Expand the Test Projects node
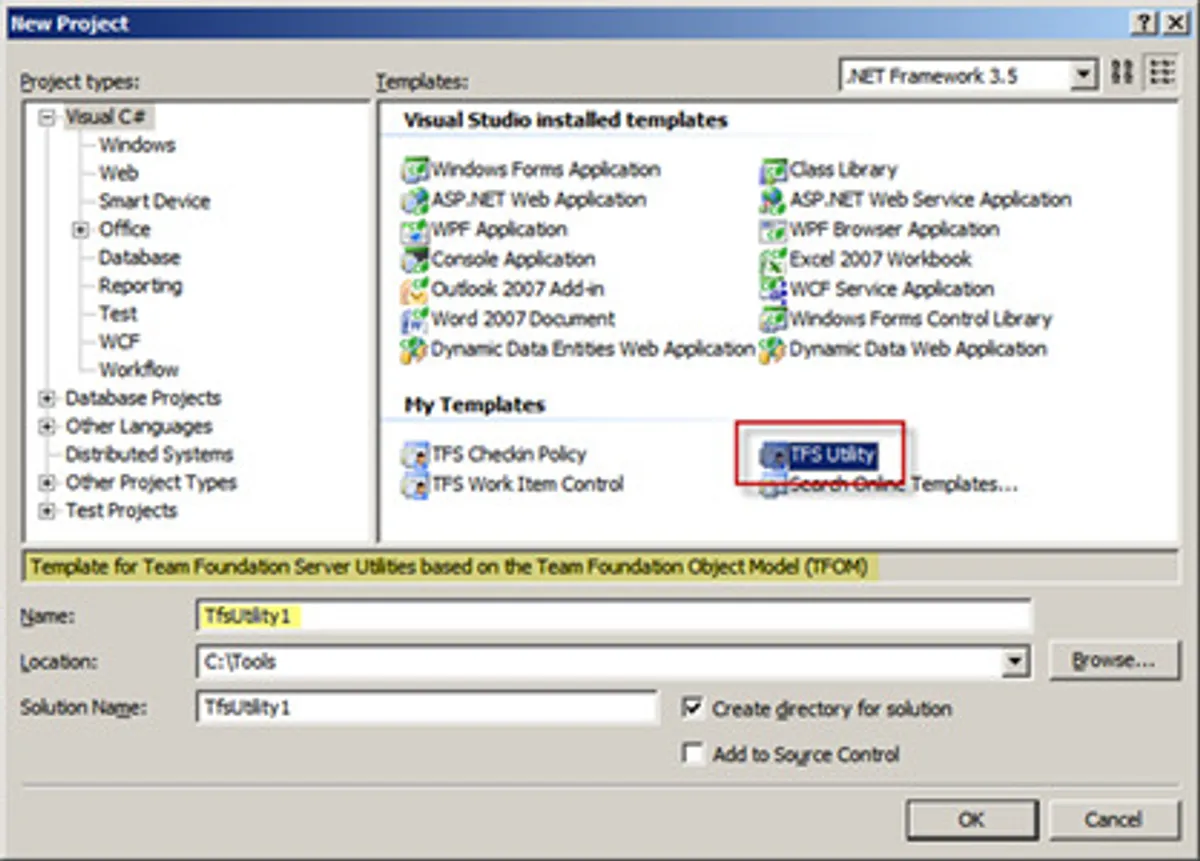Viewport: 1200px width, 861px height. coord(47,511)
